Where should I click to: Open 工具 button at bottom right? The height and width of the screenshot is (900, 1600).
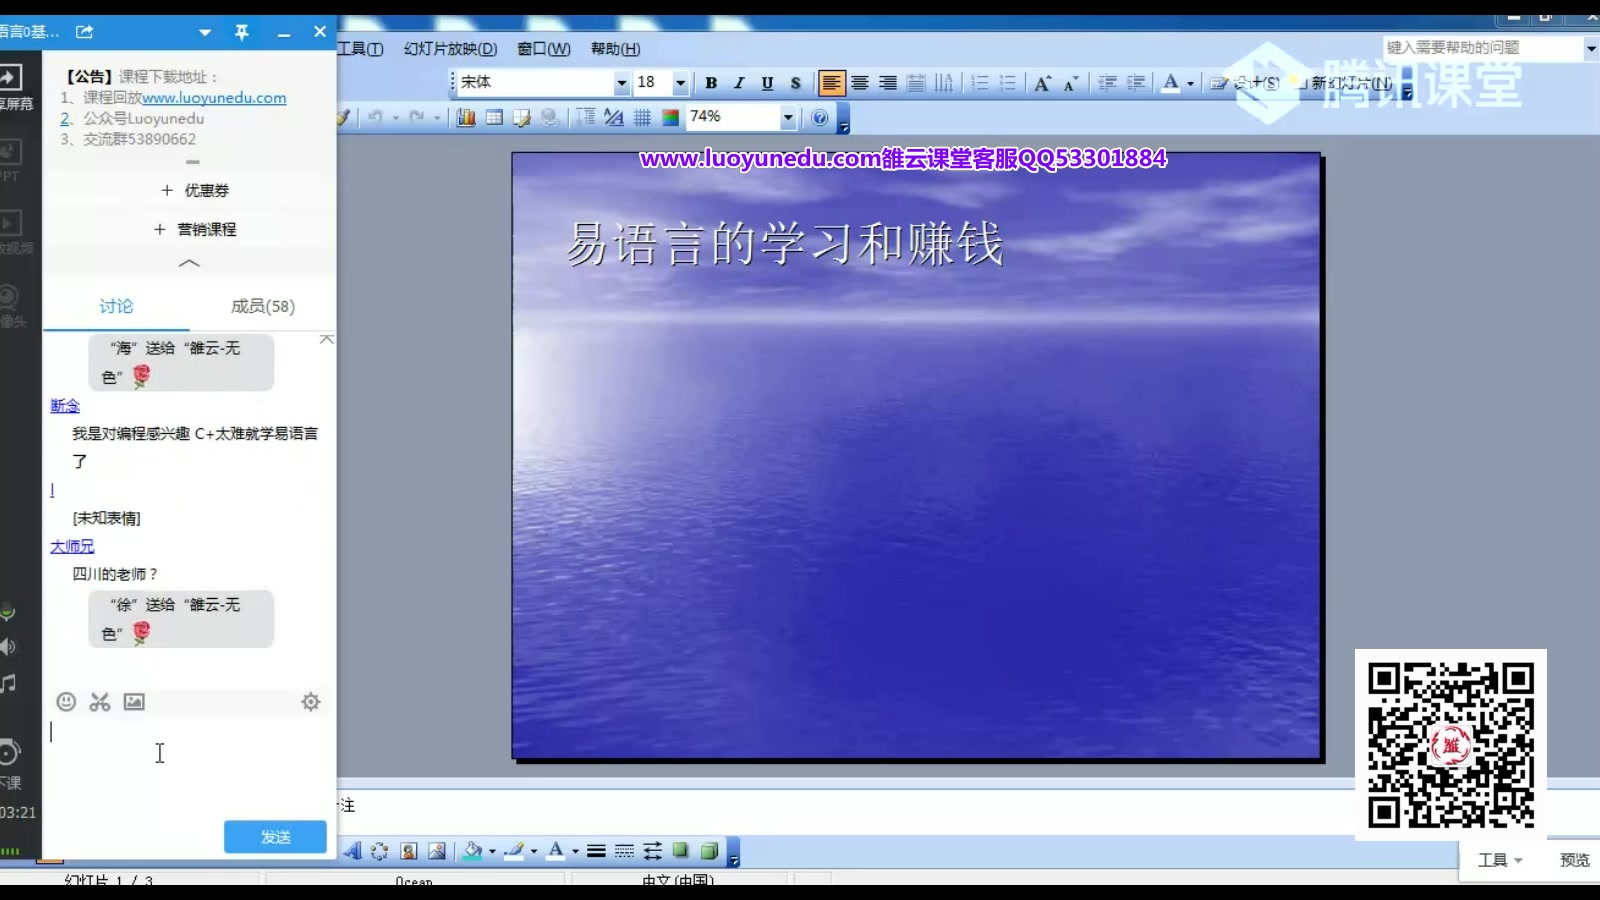point(1500,860)
